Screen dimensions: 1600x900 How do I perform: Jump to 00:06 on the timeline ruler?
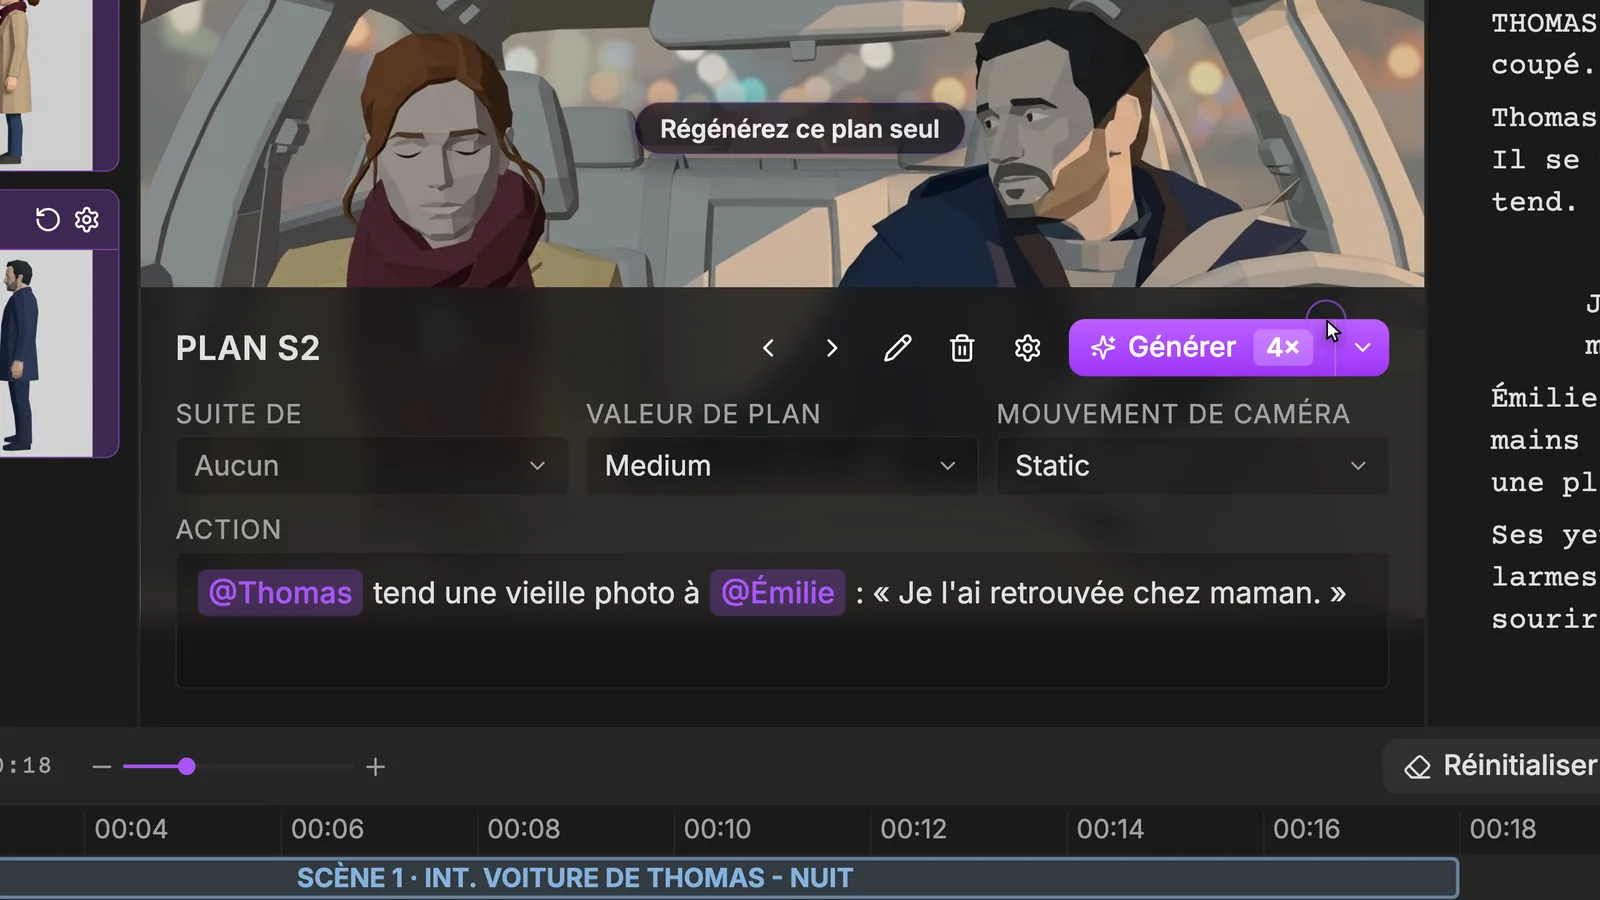tap(327, 829)
